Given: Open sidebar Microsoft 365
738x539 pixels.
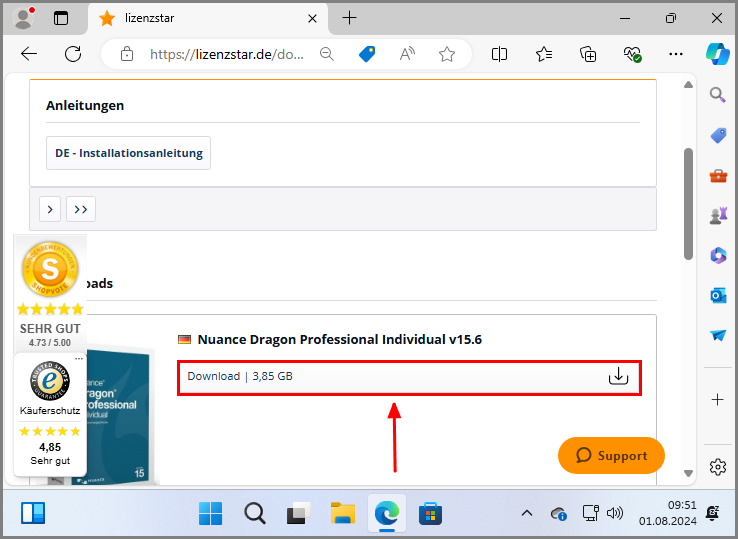Looking at the screenshot, I should pos(718,256).
